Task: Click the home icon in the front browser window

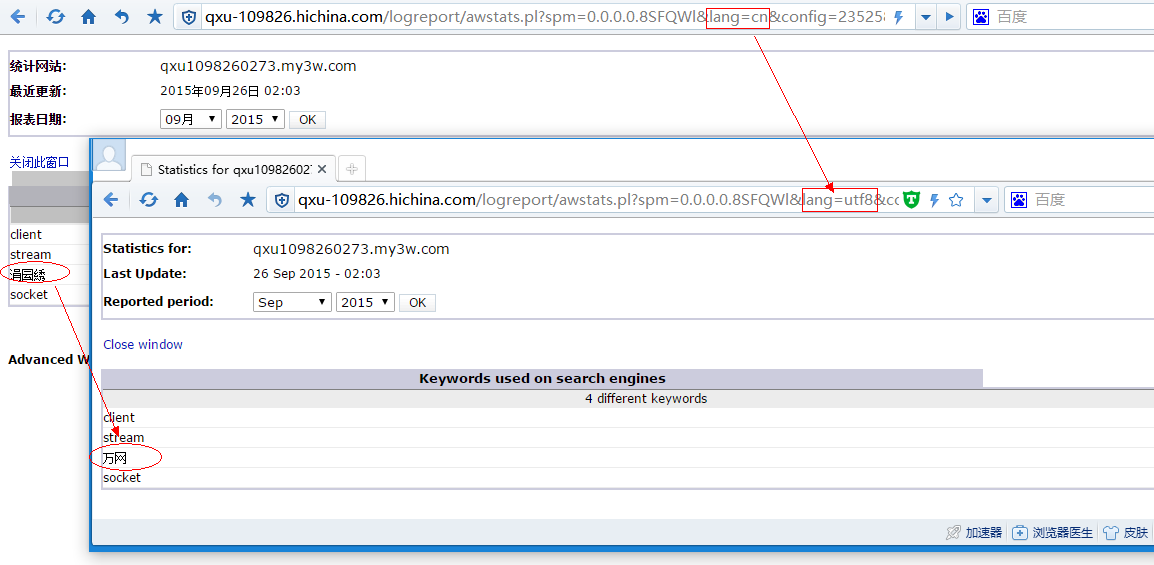Action: 181,200
